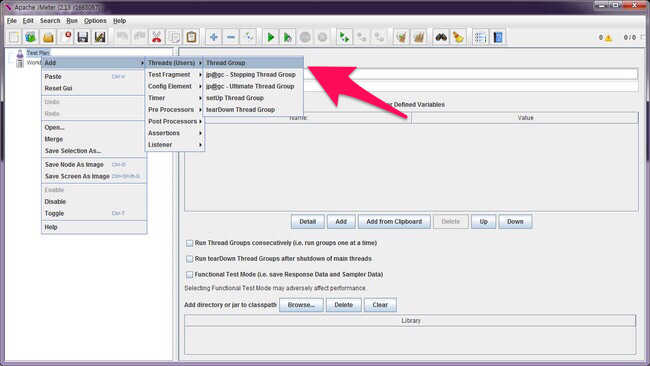
Task: Click the Add variable button
Action: 341,222
